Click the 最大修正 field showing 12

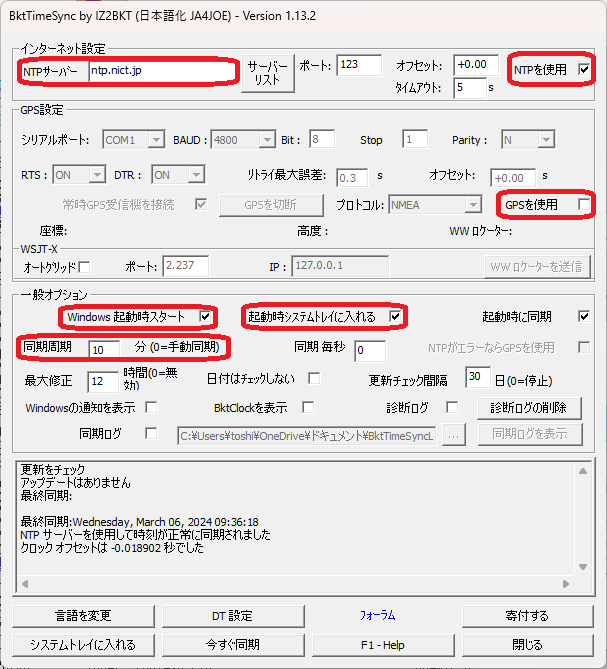coord(102,381)
